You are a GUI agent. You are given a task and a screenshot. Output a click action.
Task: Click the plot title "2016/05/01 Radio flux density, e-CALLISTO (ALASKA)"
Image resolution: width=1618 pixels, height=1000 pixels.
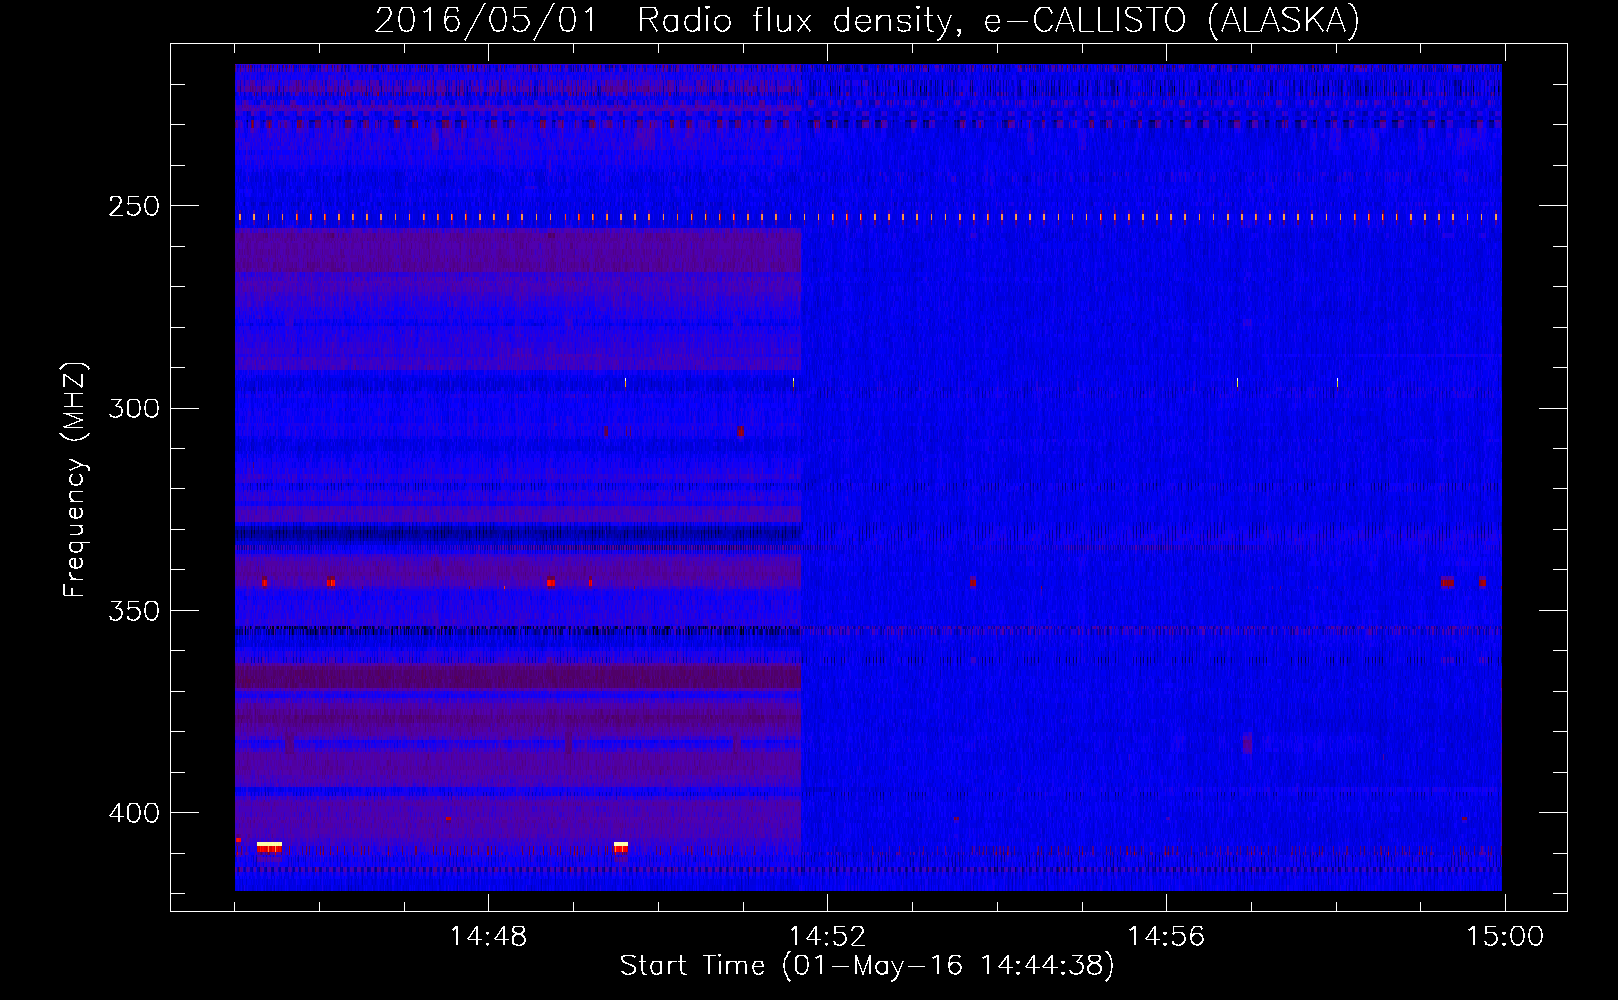coord(867,20)
